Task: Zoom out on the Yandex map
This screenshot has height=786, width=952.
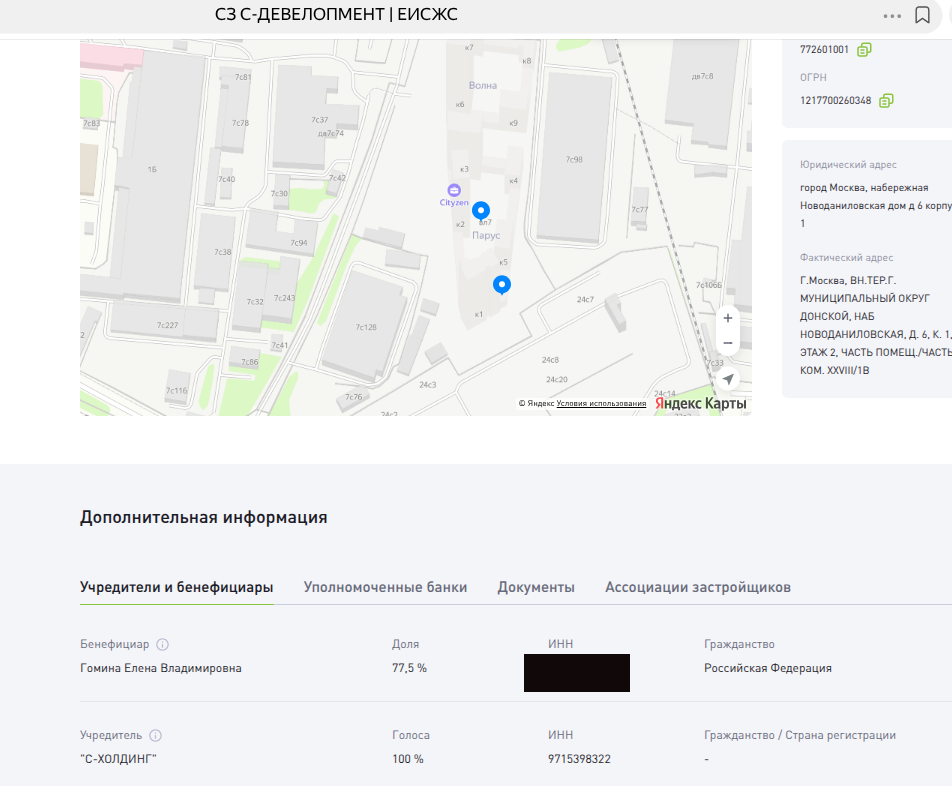Action: (728, 343)
